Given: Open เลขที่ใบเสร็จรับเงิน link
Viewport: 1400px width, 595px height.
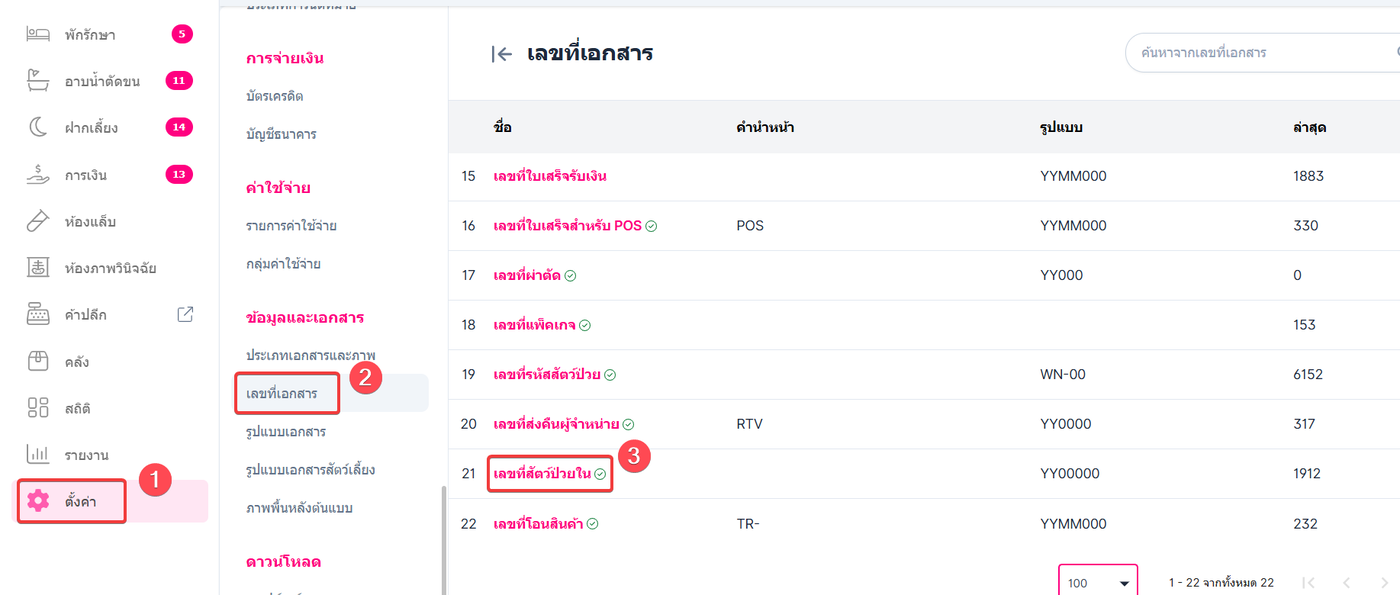Looking at the screenshot, I should click(550, 176).
